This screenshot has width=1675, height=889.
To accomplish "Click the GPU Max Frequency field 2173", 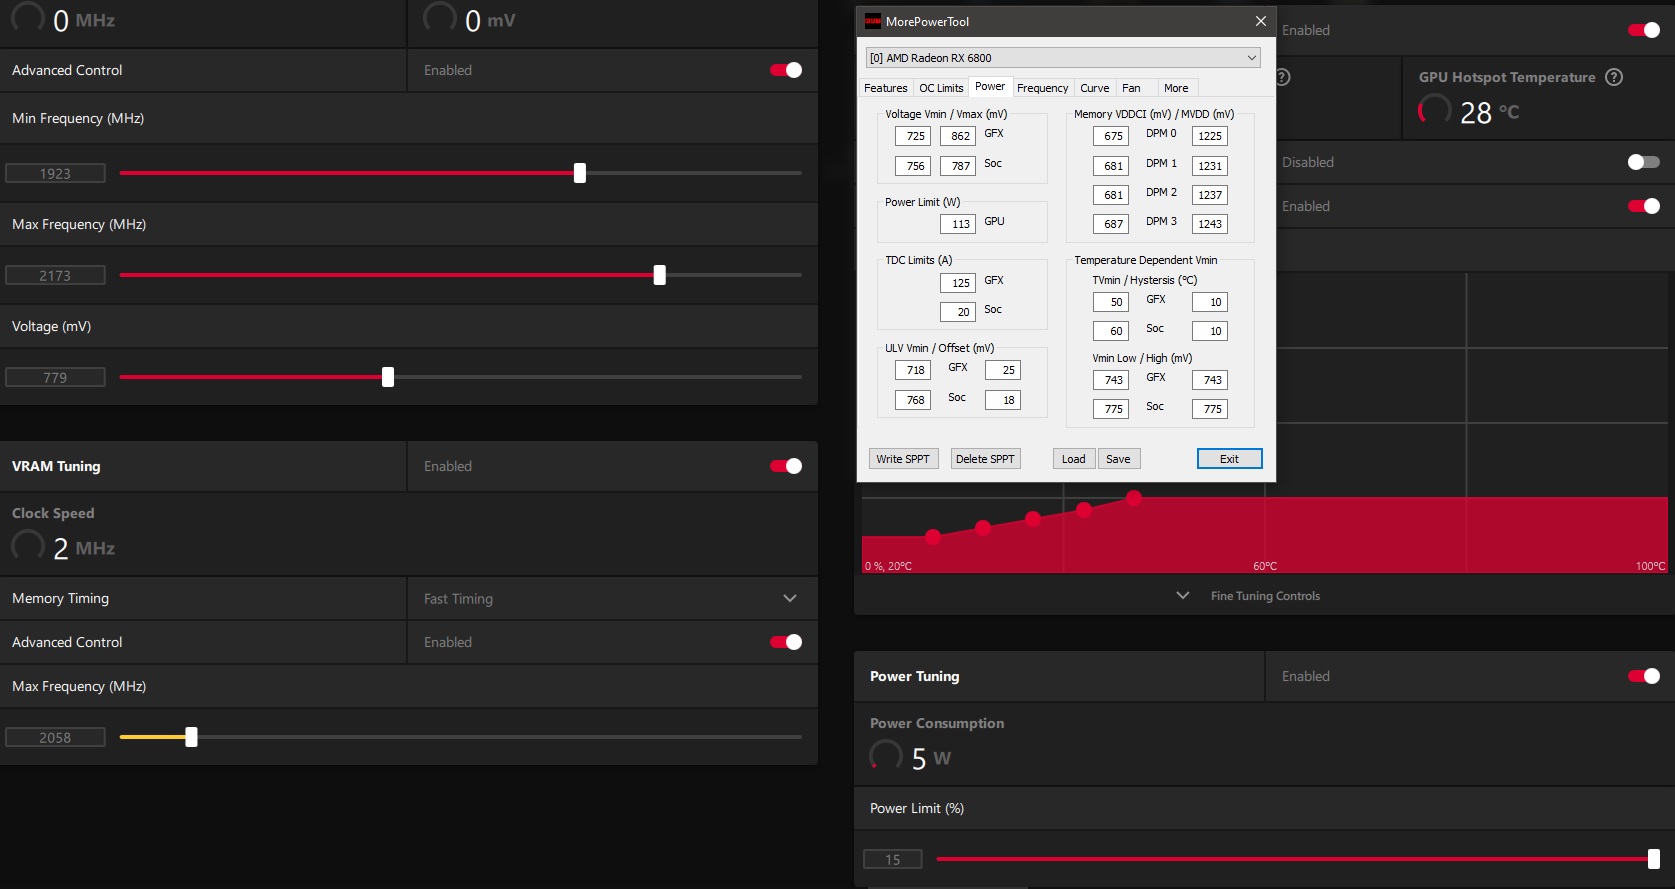I will (x=55, y=275).
